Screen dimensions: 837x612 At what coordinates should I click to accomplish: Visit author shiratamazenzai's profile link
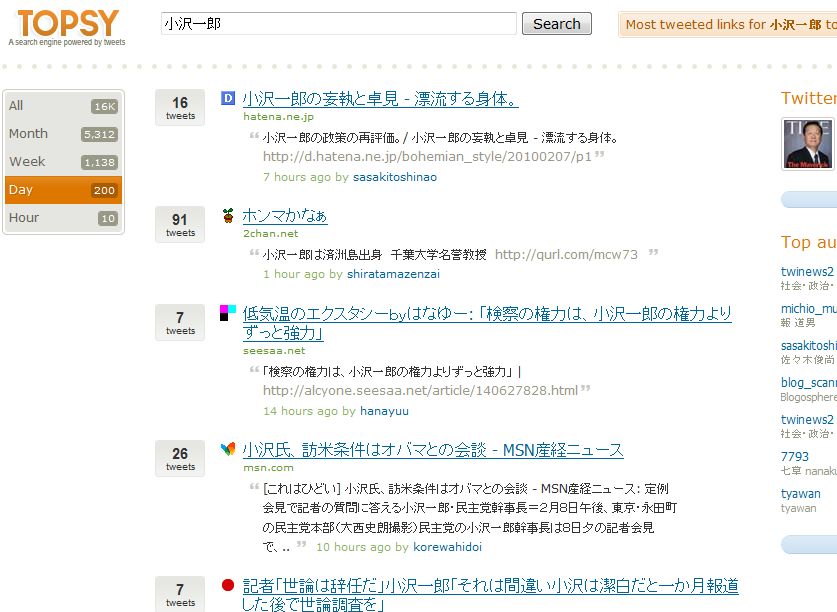tap(393, 274)
